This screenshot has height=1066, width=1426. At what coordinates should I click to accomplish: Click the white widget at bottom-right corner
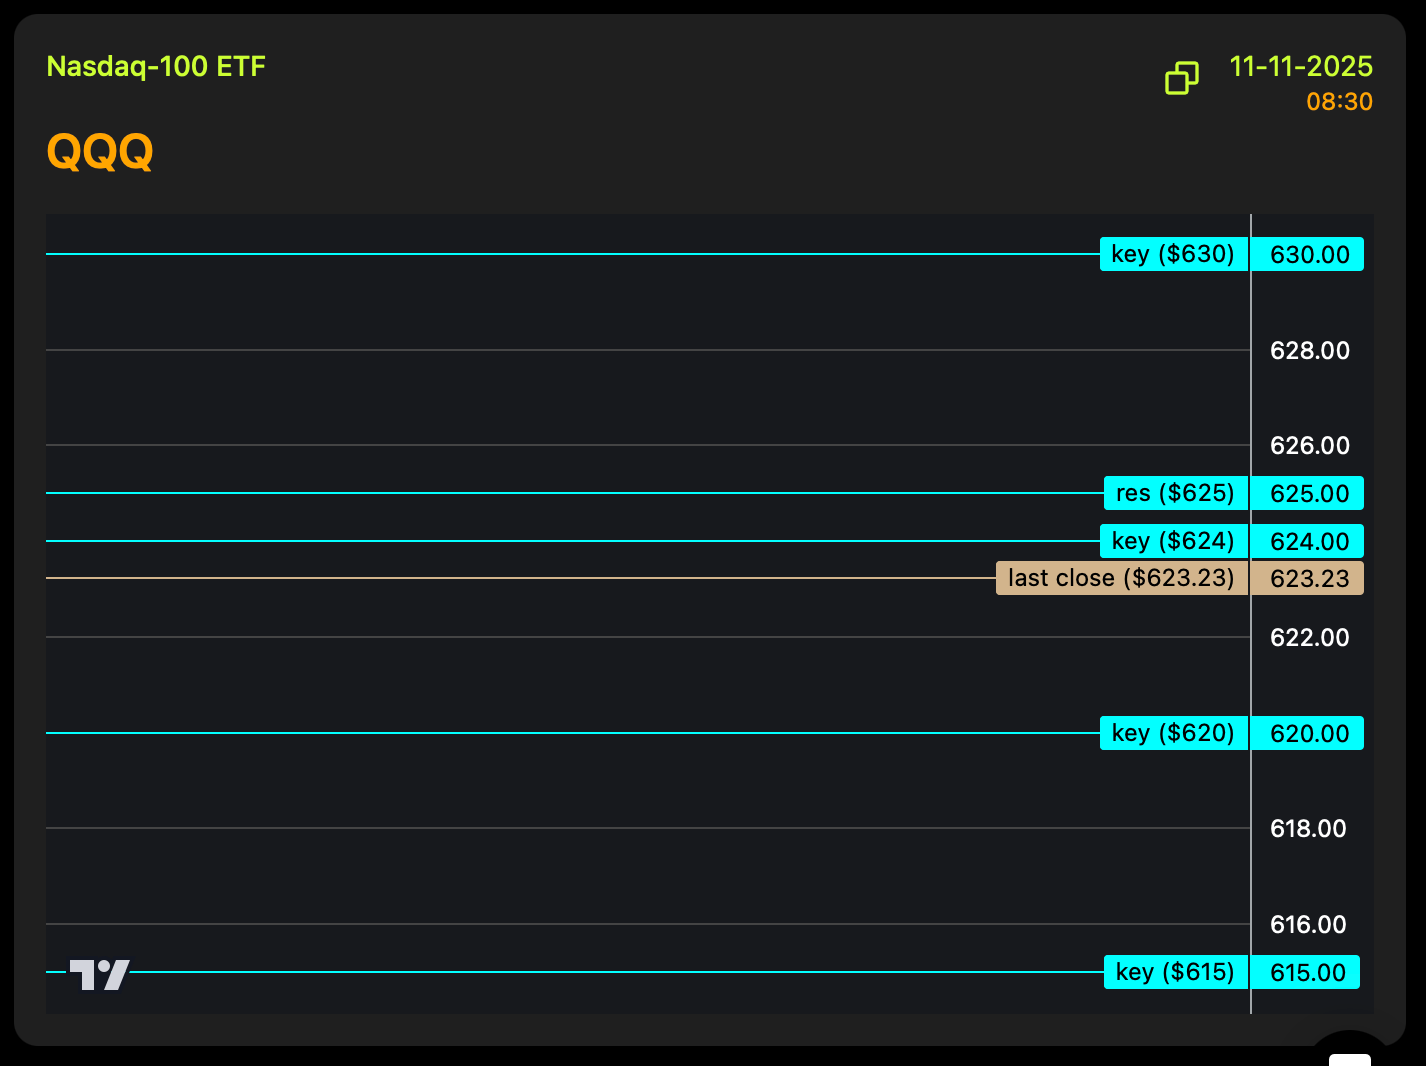(x=1350, y=1056)
